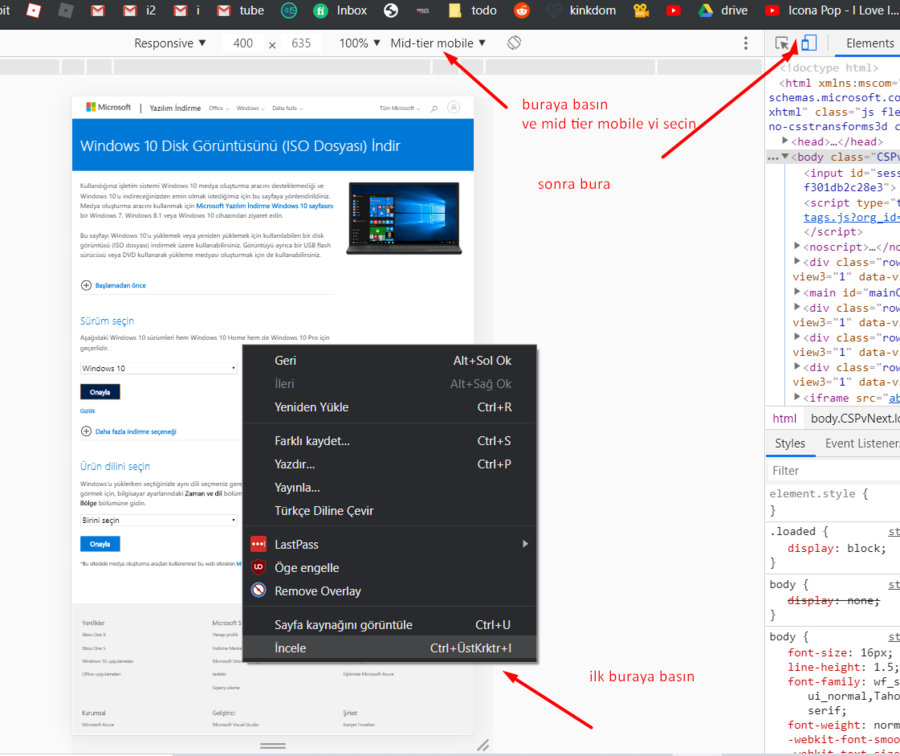
Task: Select Yeniden Yükle in context menu
Action: (389, 407)
